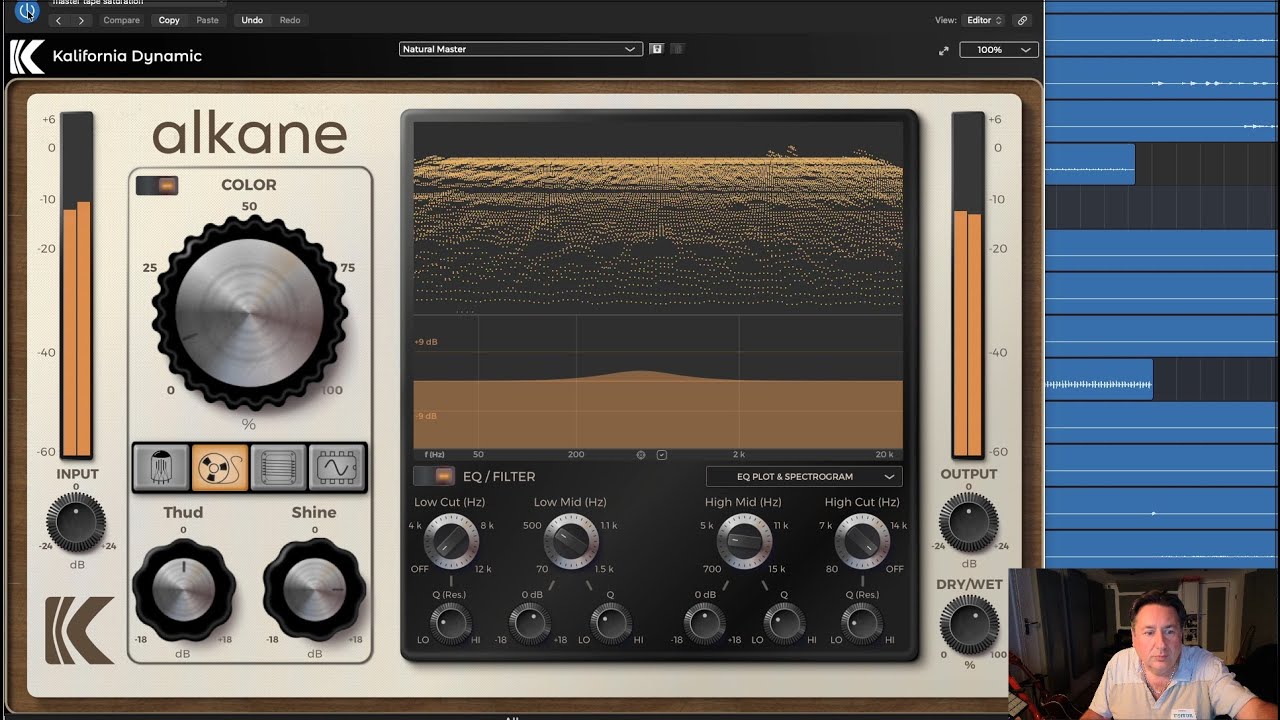Viewport: 1280px width, 720px height.
Task: Click the 'DRY/WET' label
Action: point(969,585)
